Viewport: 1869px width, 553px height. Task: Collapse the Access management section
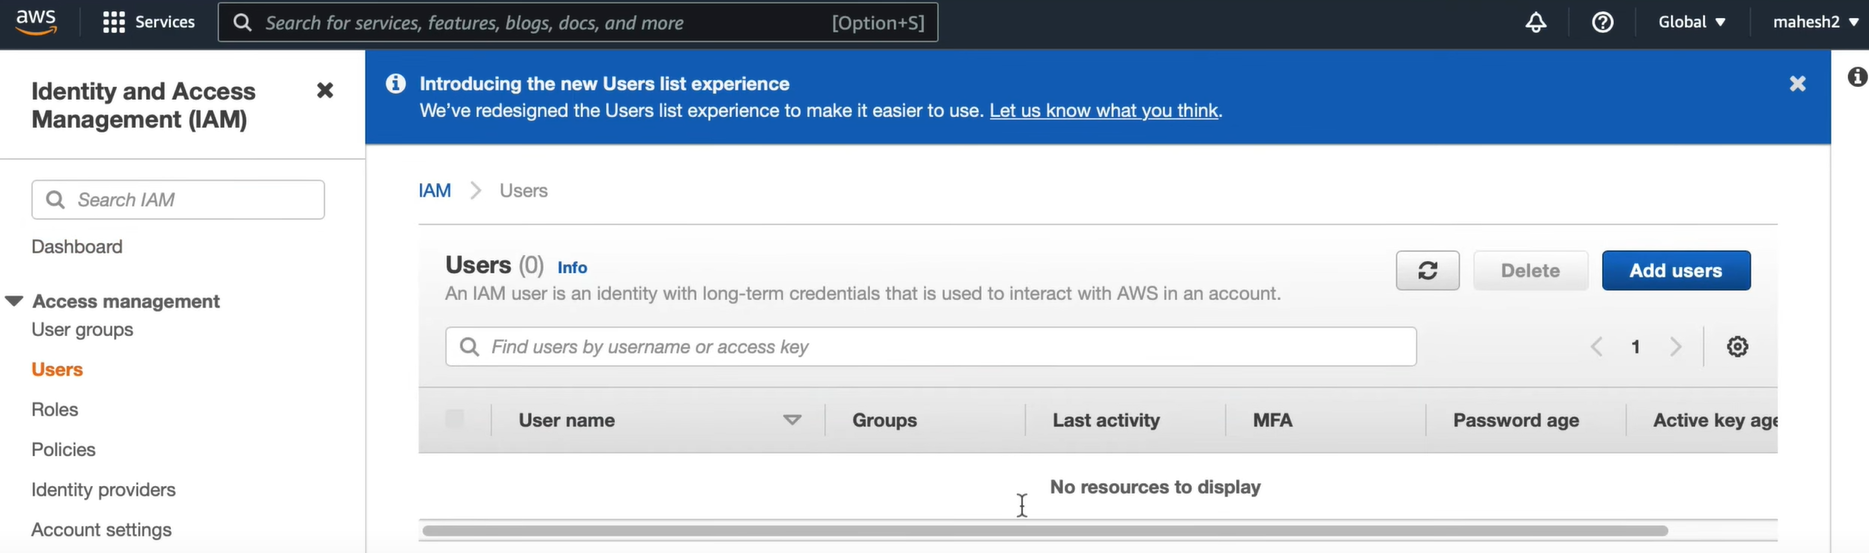point(14,301)
